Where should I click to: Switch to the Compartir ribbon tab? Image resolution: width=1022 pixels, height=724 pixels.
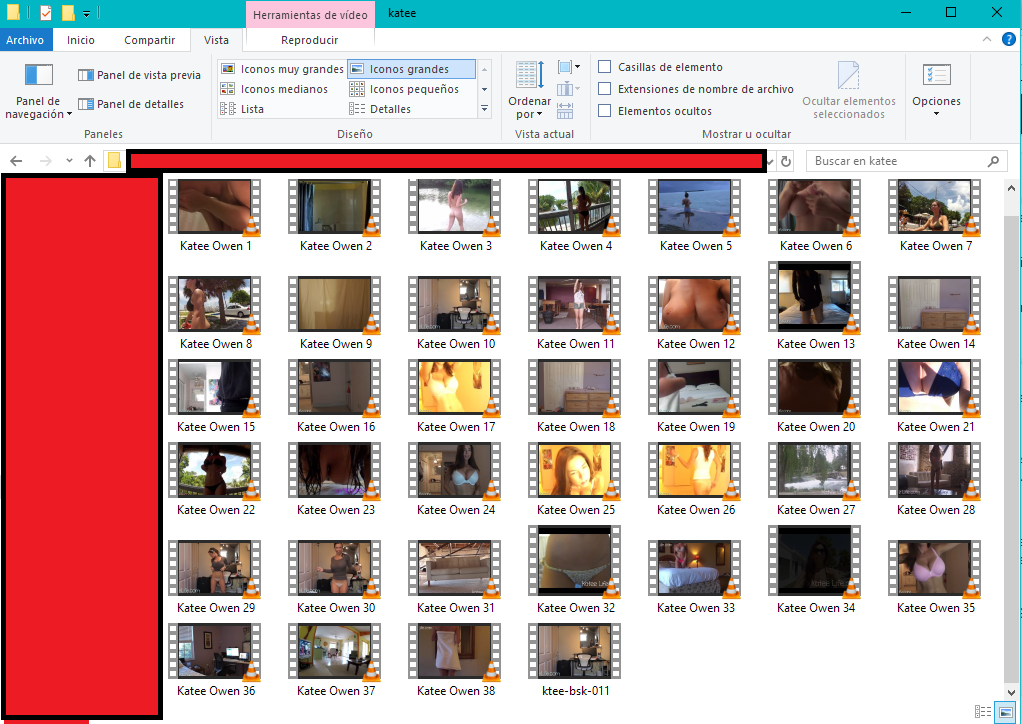point(149,40)
